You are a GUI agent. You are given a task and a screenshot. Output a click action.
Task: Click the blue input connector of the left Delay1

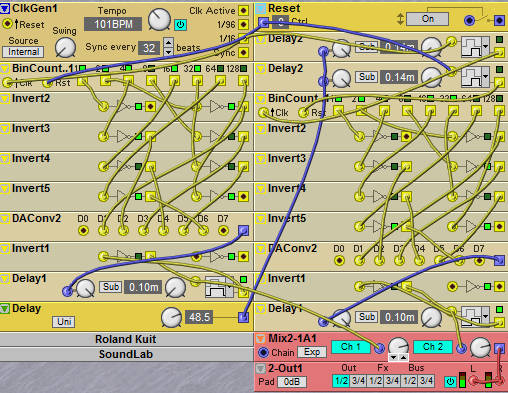click(67, 291)
